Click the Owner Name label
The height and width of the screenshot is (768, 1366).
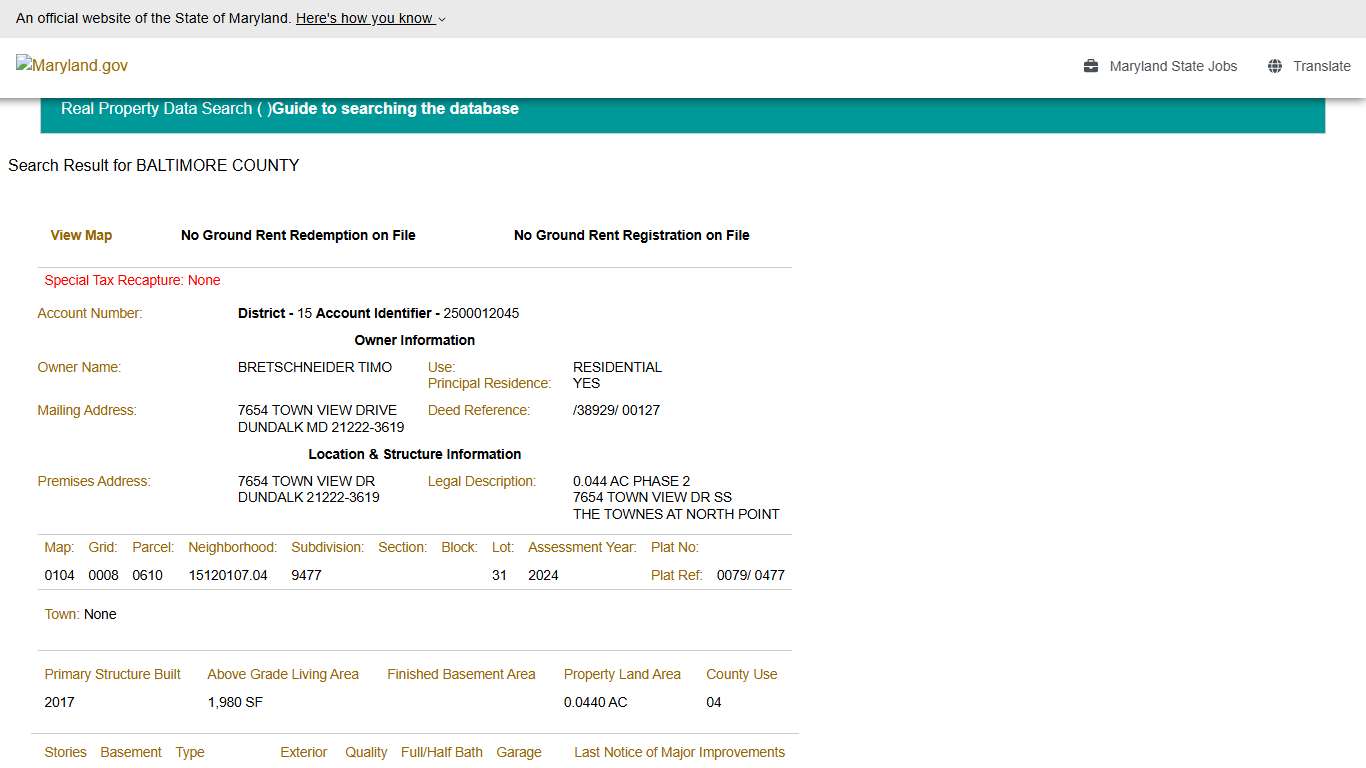click(x=79, y=367)
